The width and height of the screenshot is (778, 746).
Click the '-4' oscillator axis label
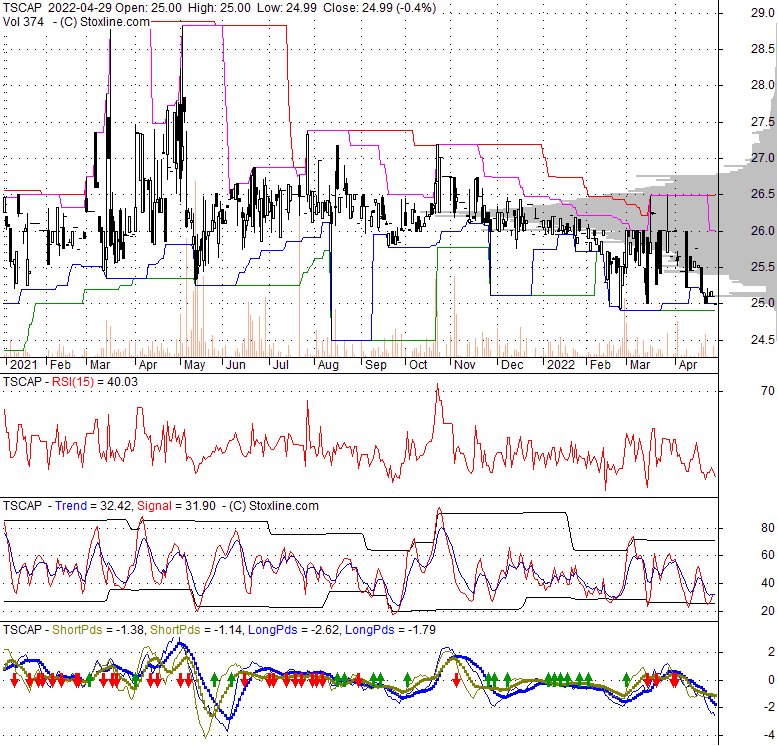[x=768, y=735]
